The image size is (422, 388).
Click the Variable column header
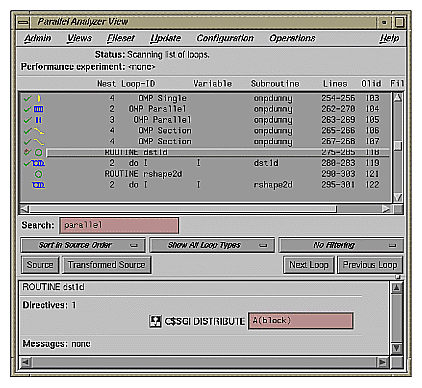pos(212,84)
